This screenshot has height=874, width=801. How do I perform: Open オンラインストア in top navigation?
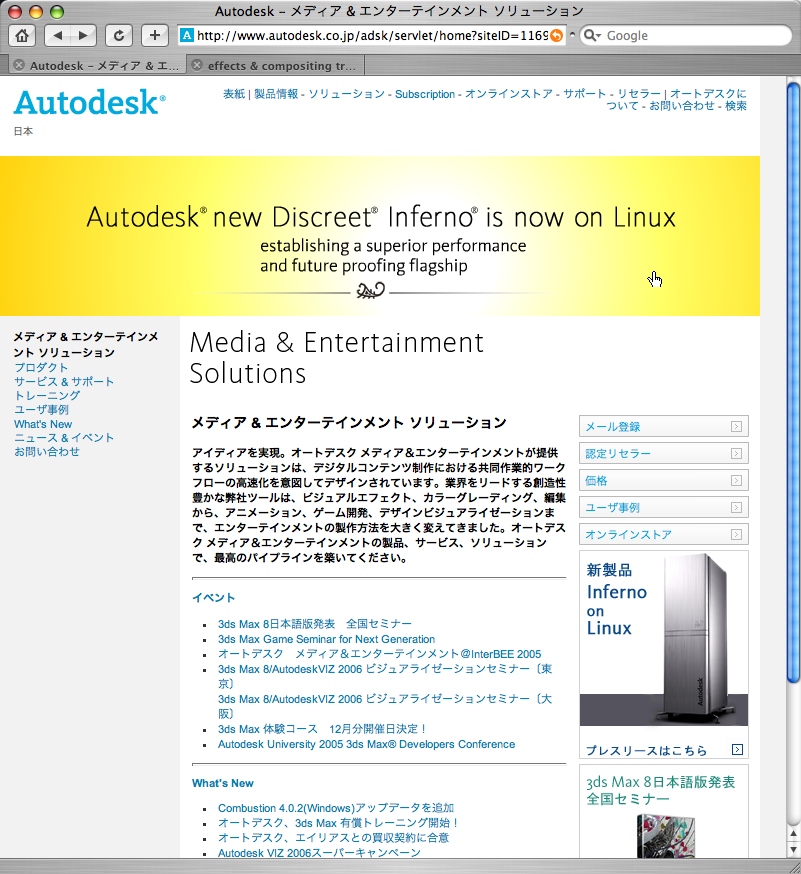click(x=509, y=94)
